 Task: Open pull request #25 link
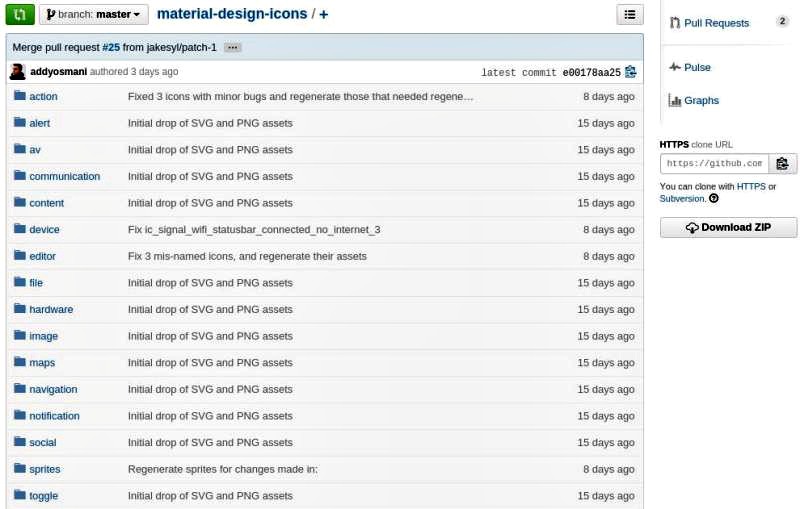[x=111, y=47]
